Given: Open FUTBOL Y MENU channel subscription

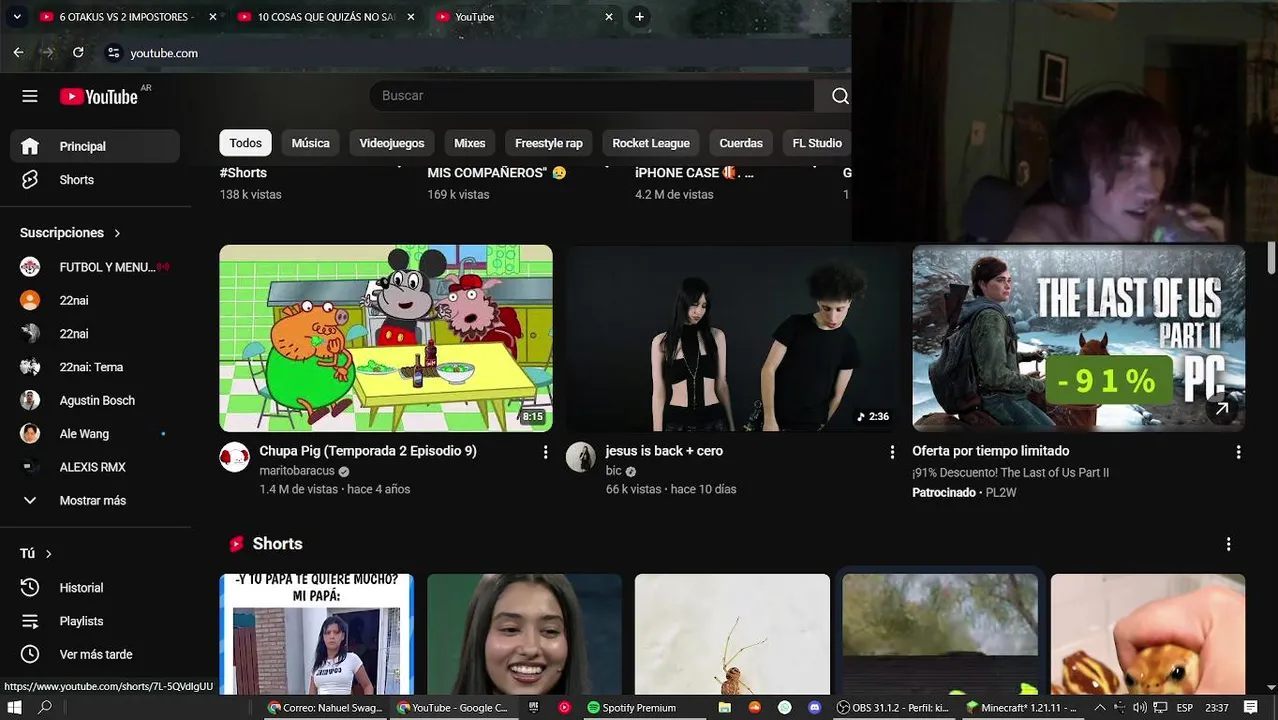Looking at the screenshot, I should click(x=95, y=267).
